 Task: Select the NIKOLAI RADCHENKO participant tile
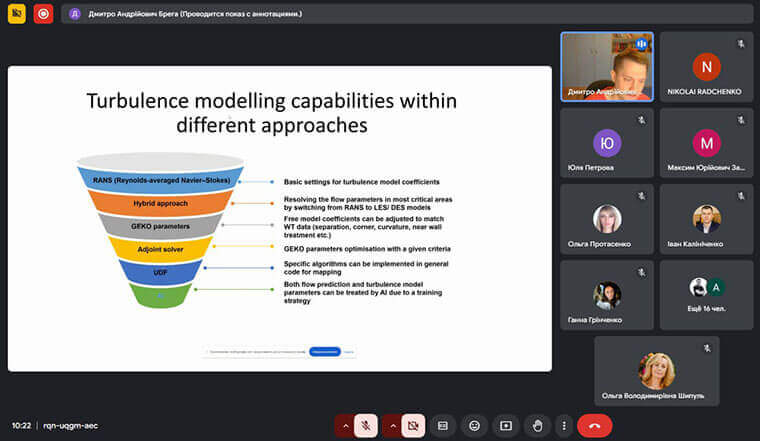click(706, 67)
